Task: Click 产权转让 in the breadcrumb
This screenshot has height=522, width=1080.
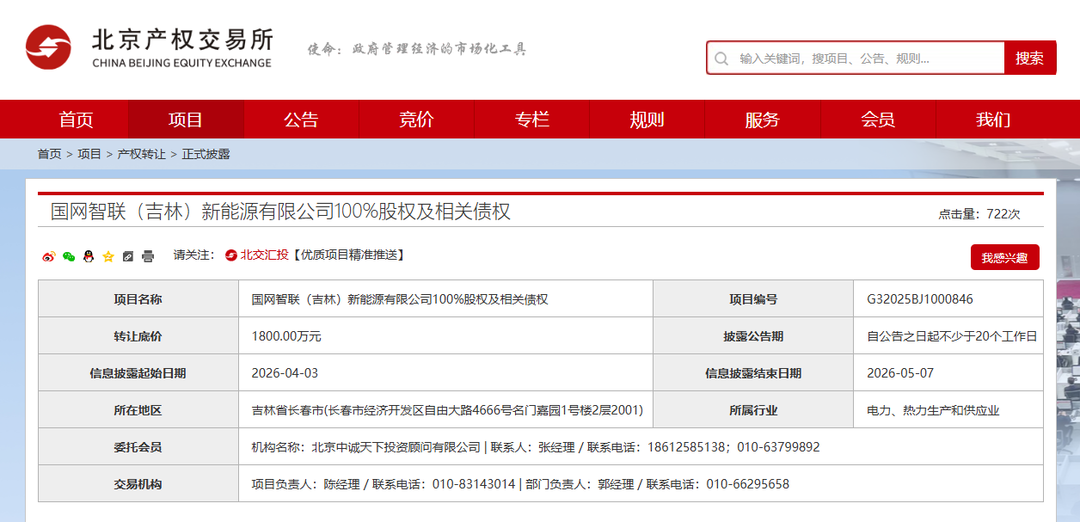Action: click(141, 154)
